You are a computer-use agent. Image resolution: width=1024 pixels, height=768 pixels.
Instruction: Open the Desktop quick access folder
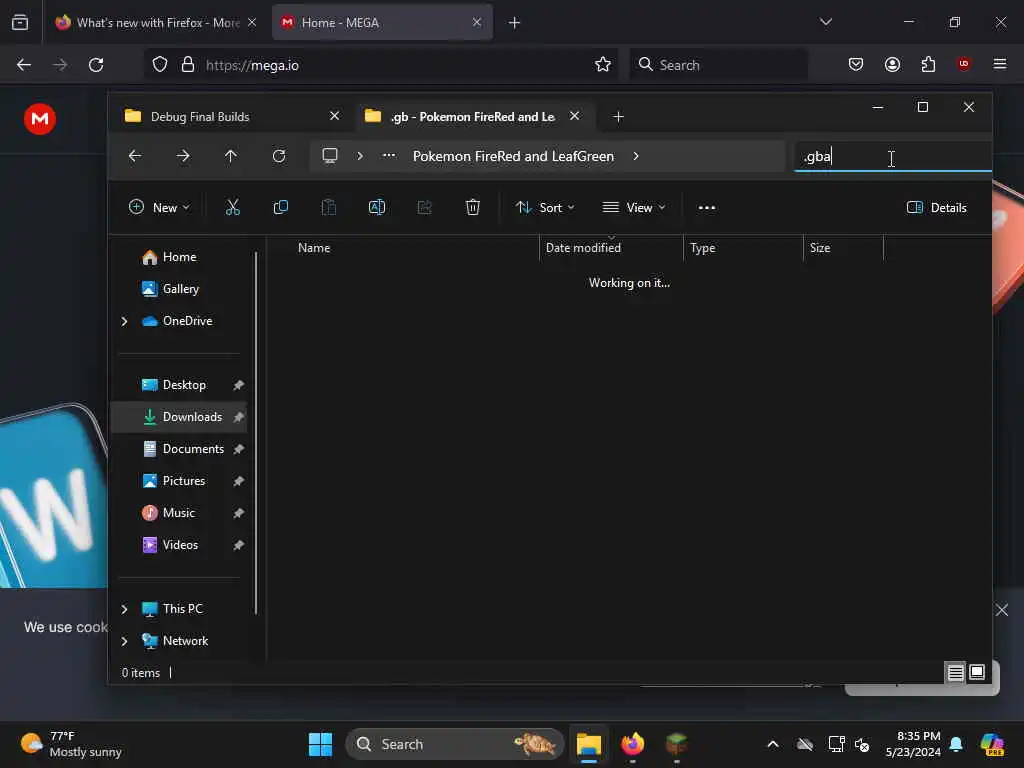click(182, 385)
